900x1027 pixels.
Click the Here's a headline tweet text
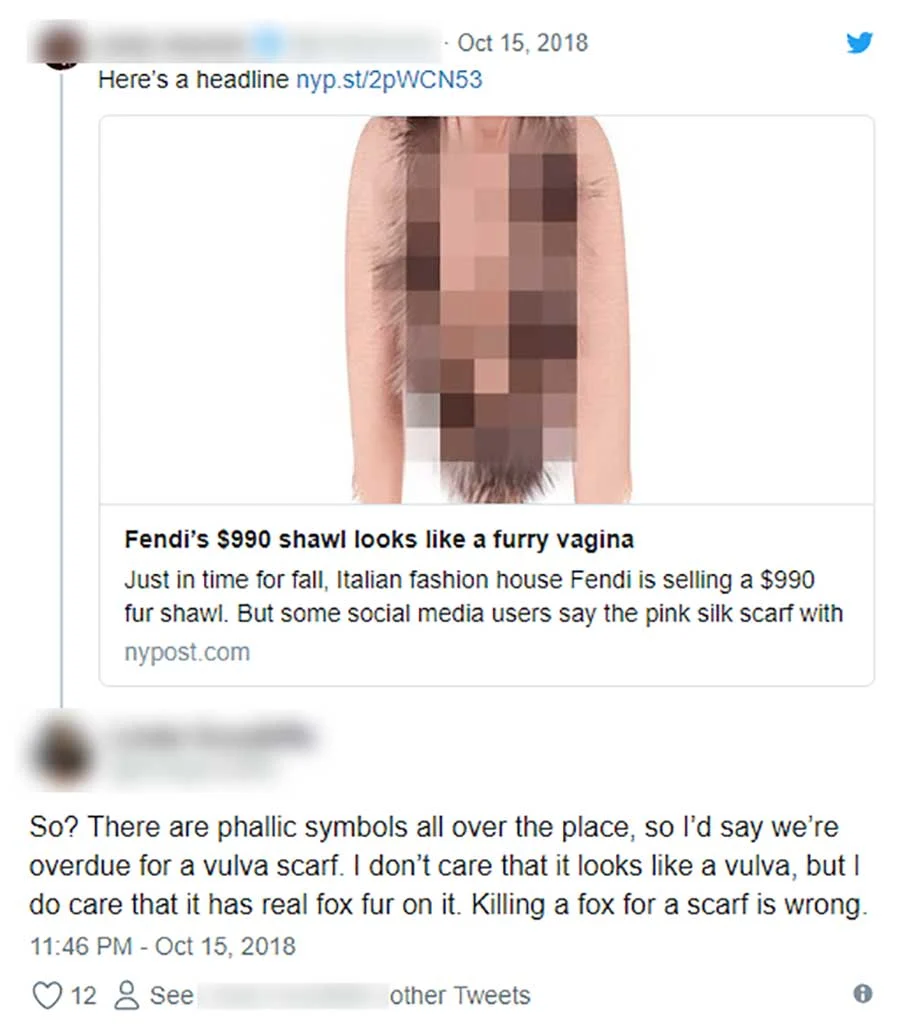(x=193, y=80)
